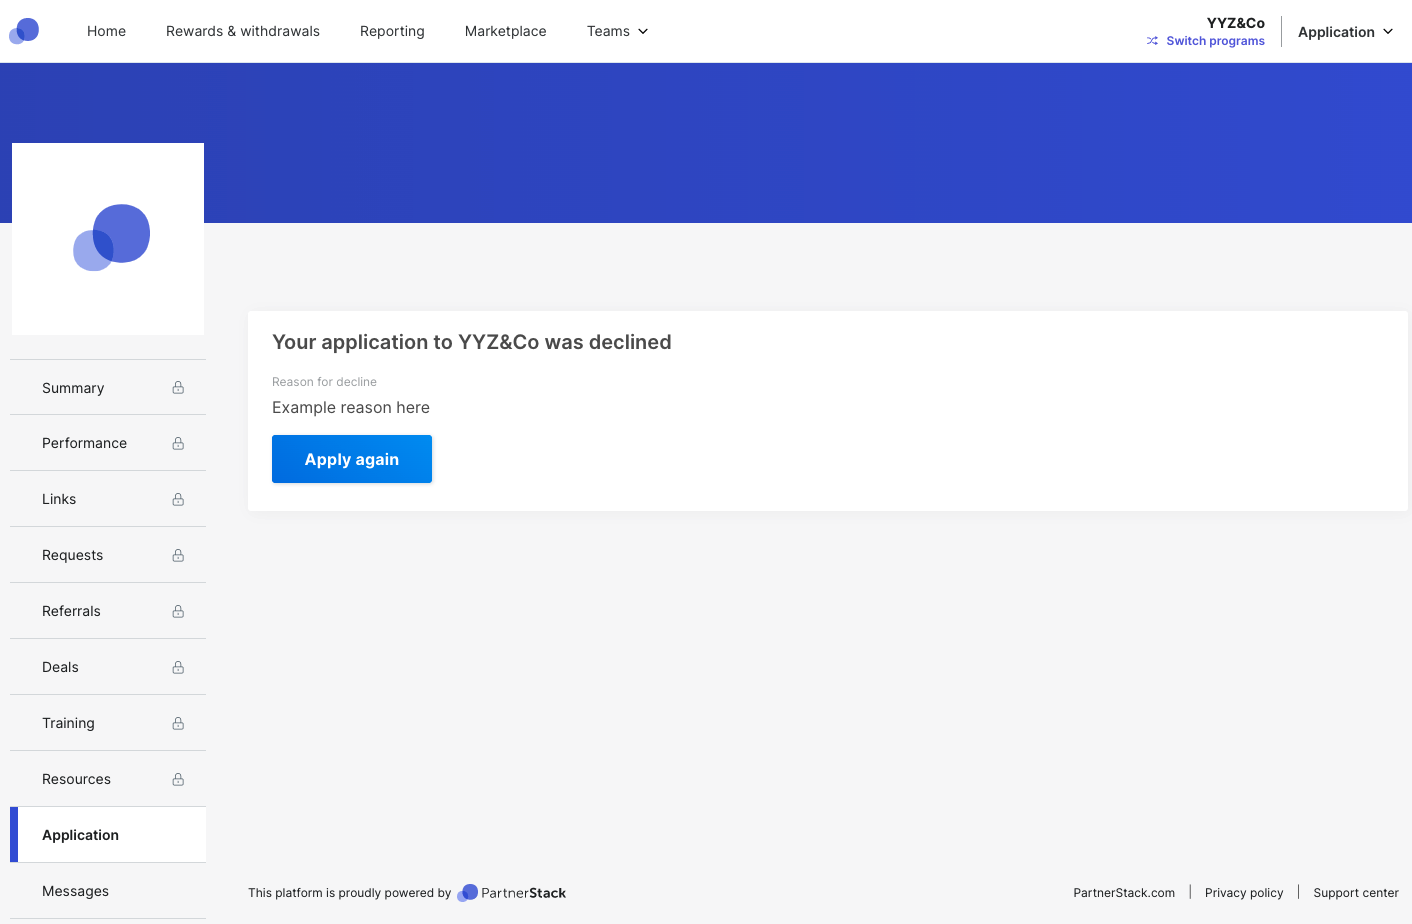Click the YYZ&Co program logo thumbnail

[x=108, y=239]
